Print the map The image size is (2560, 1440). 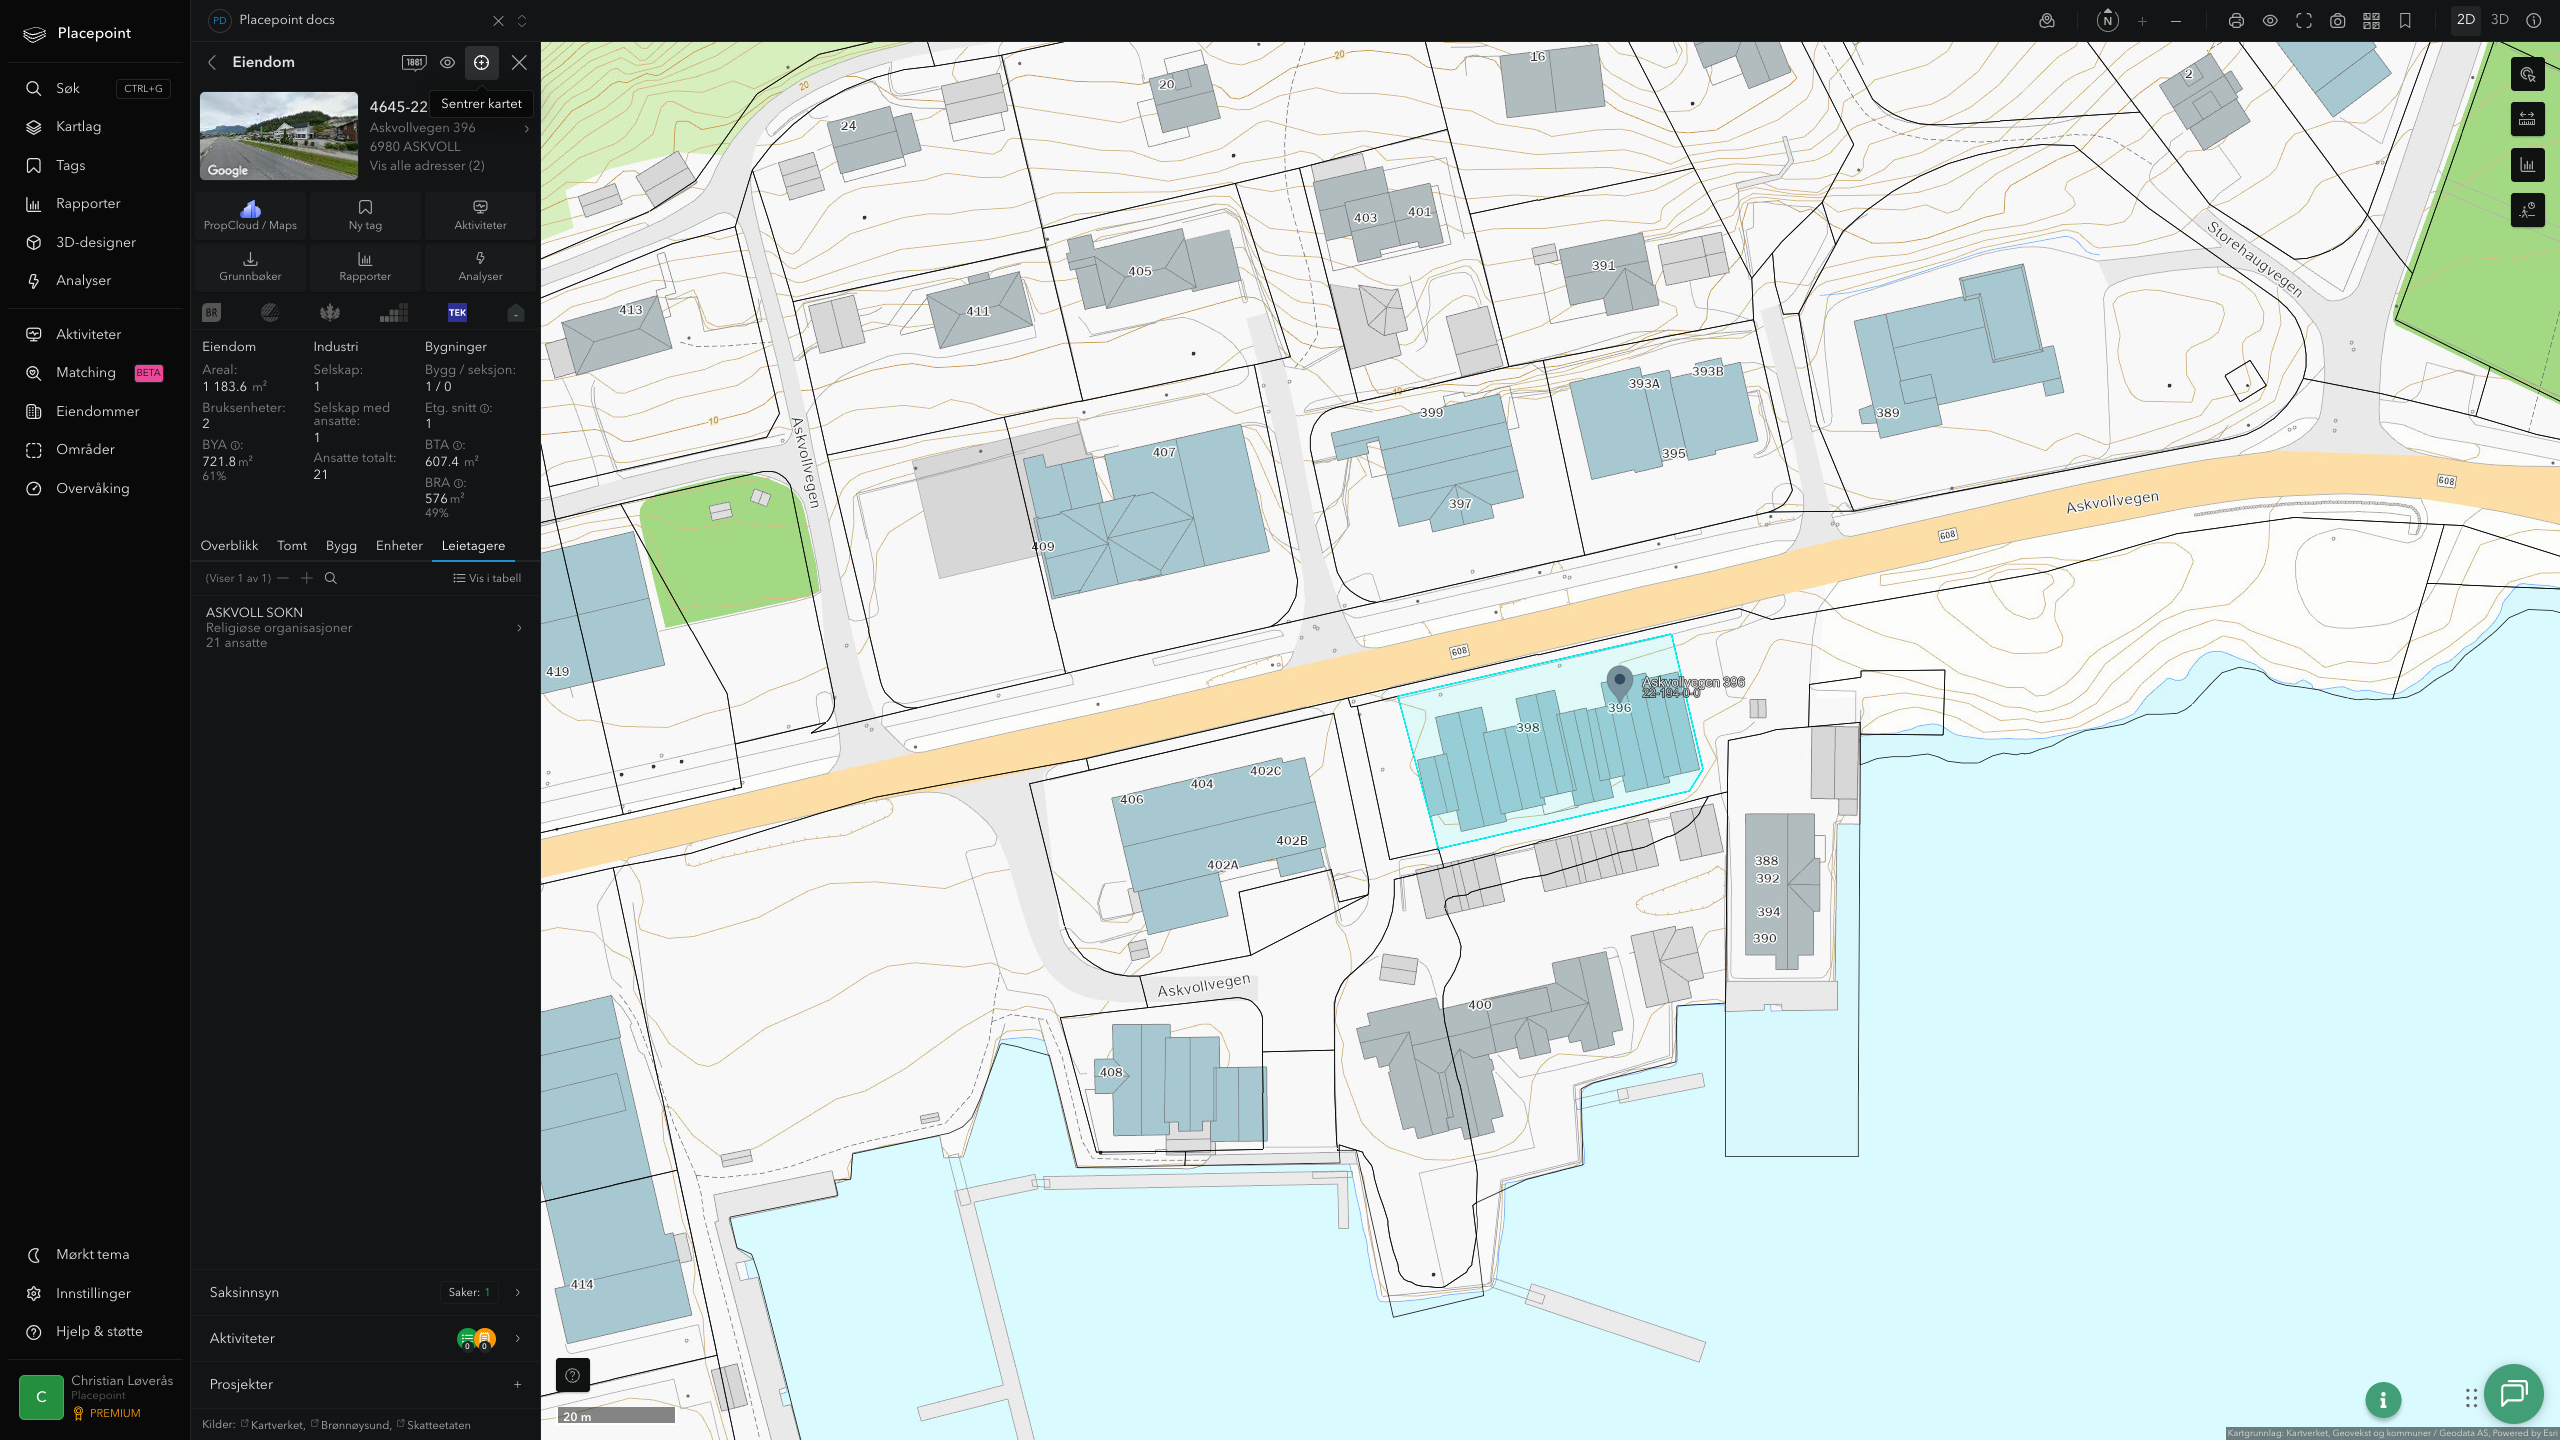point(2236,21)
